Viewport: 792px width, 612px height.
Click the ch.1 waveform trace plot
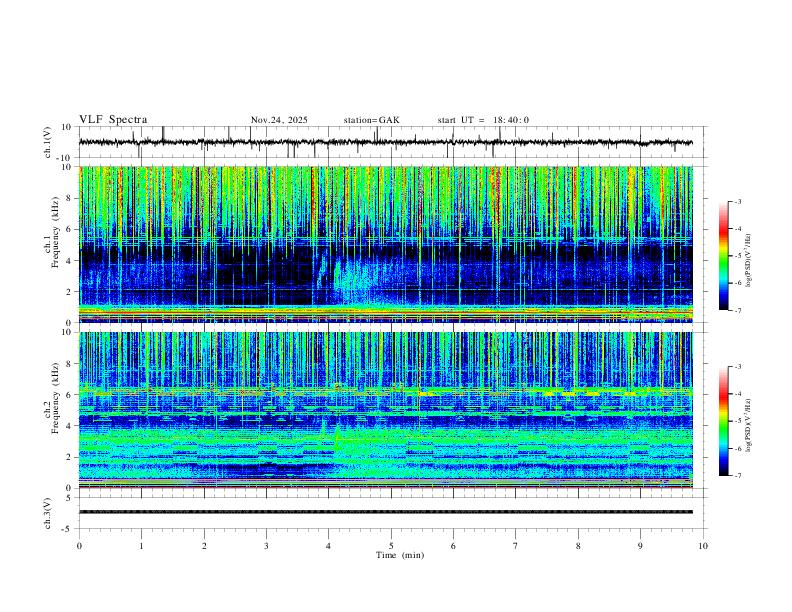[386, 142]
